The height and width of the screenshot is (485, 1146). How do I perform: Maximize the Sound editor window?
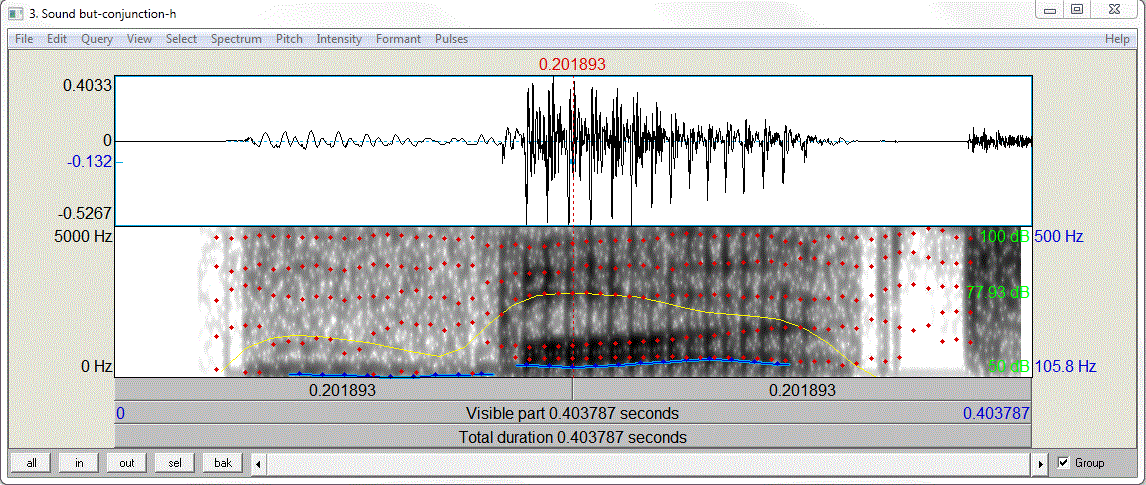pyautogui.click(x=1077, y=10)
